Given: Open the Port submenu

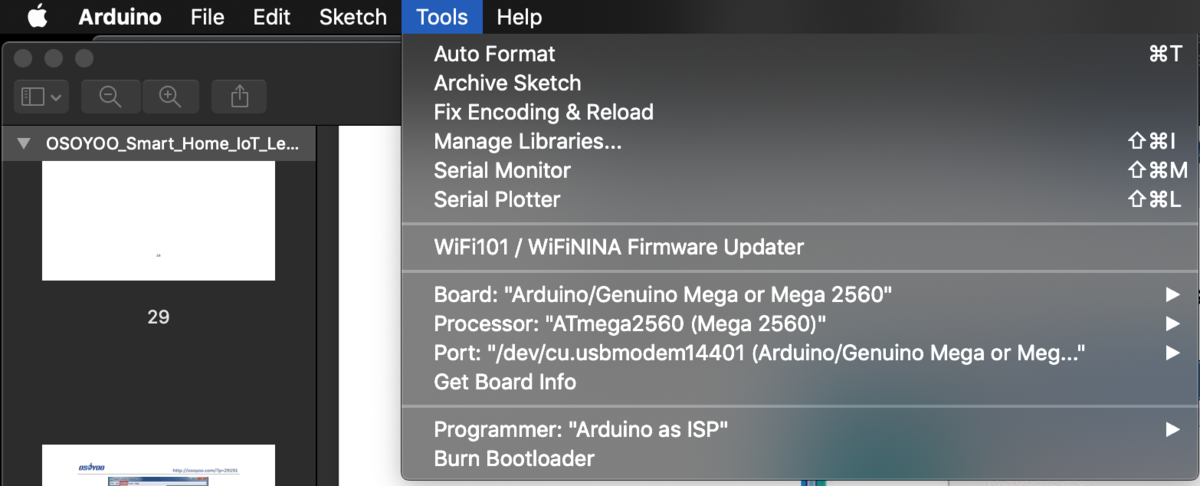Looking at the screenshot, I should tap(760, 353).
